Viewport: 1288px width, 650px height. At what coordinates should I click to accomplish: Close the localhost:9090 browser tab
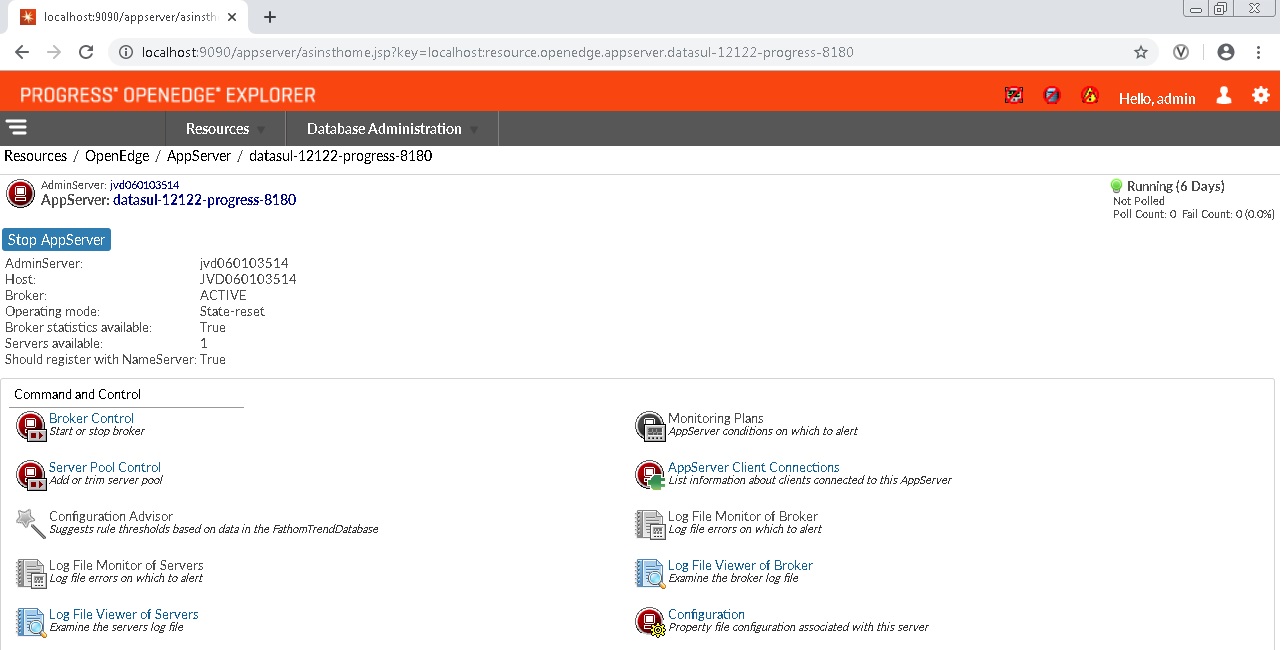[x=234, y=17]
